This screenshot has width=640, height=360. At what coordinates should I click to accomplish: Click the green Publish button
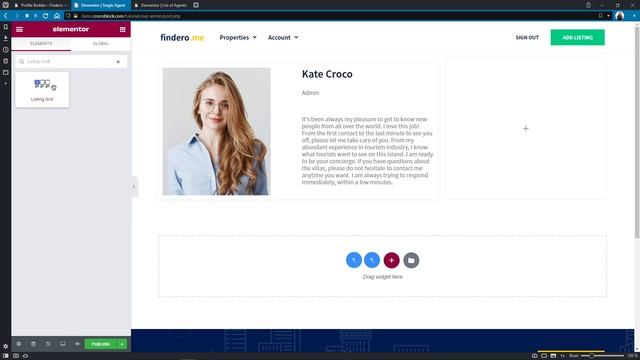click(101, 344)
